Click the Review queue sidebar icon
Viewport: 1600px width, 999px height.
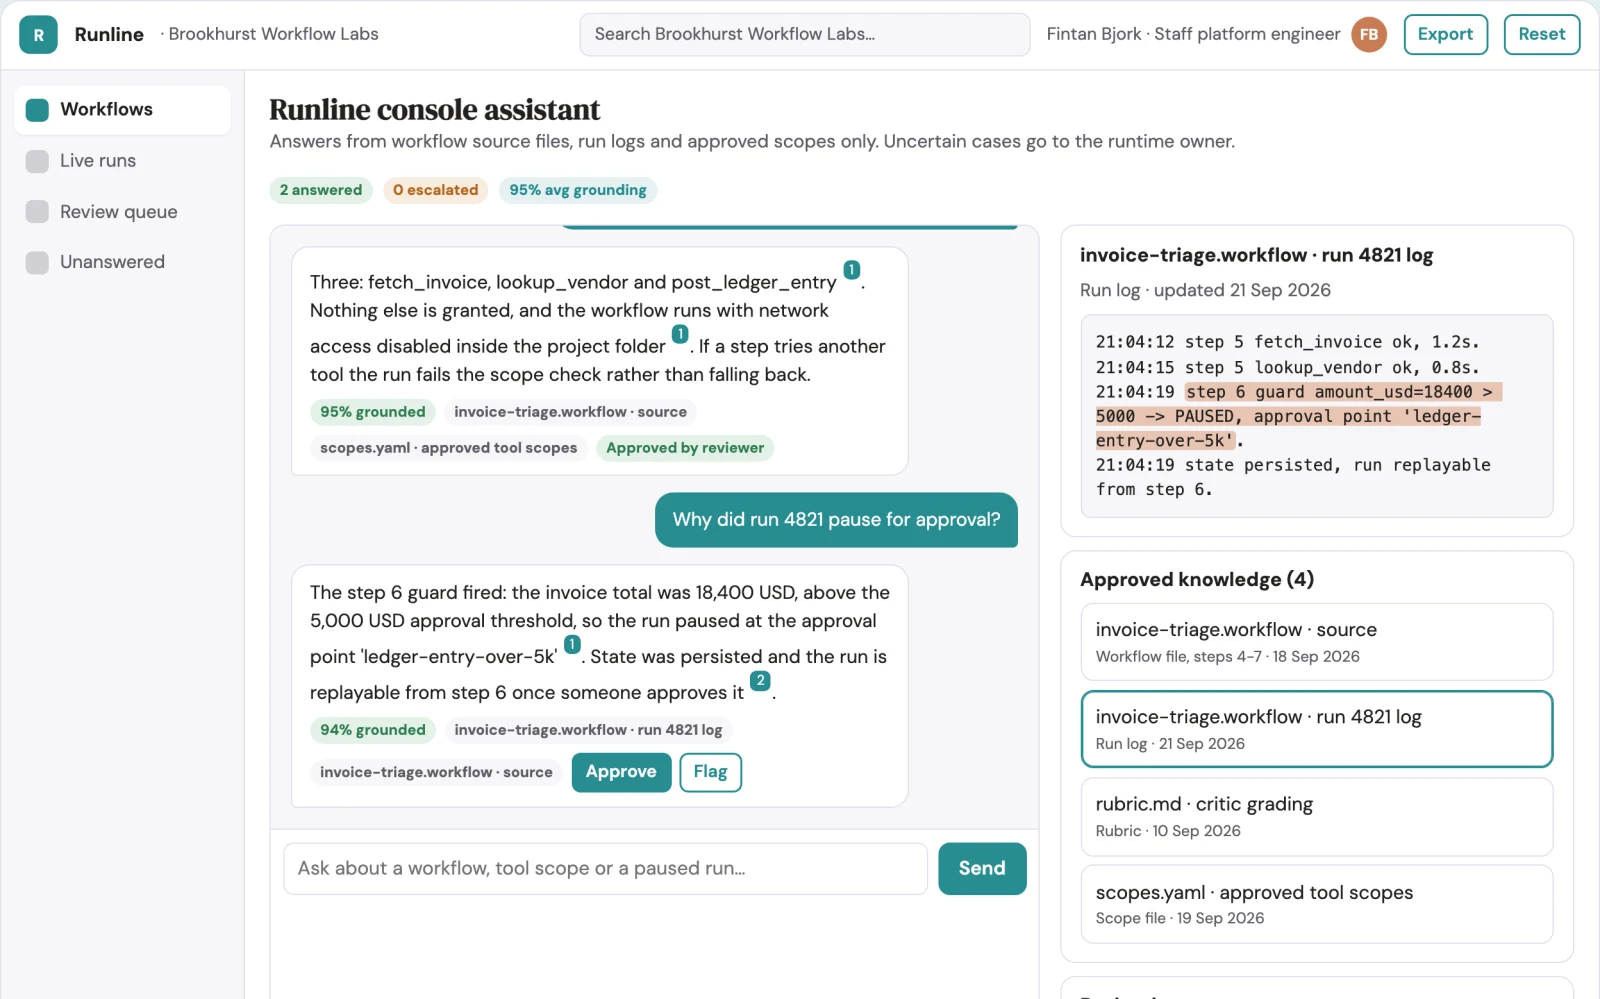coord(37,212)
